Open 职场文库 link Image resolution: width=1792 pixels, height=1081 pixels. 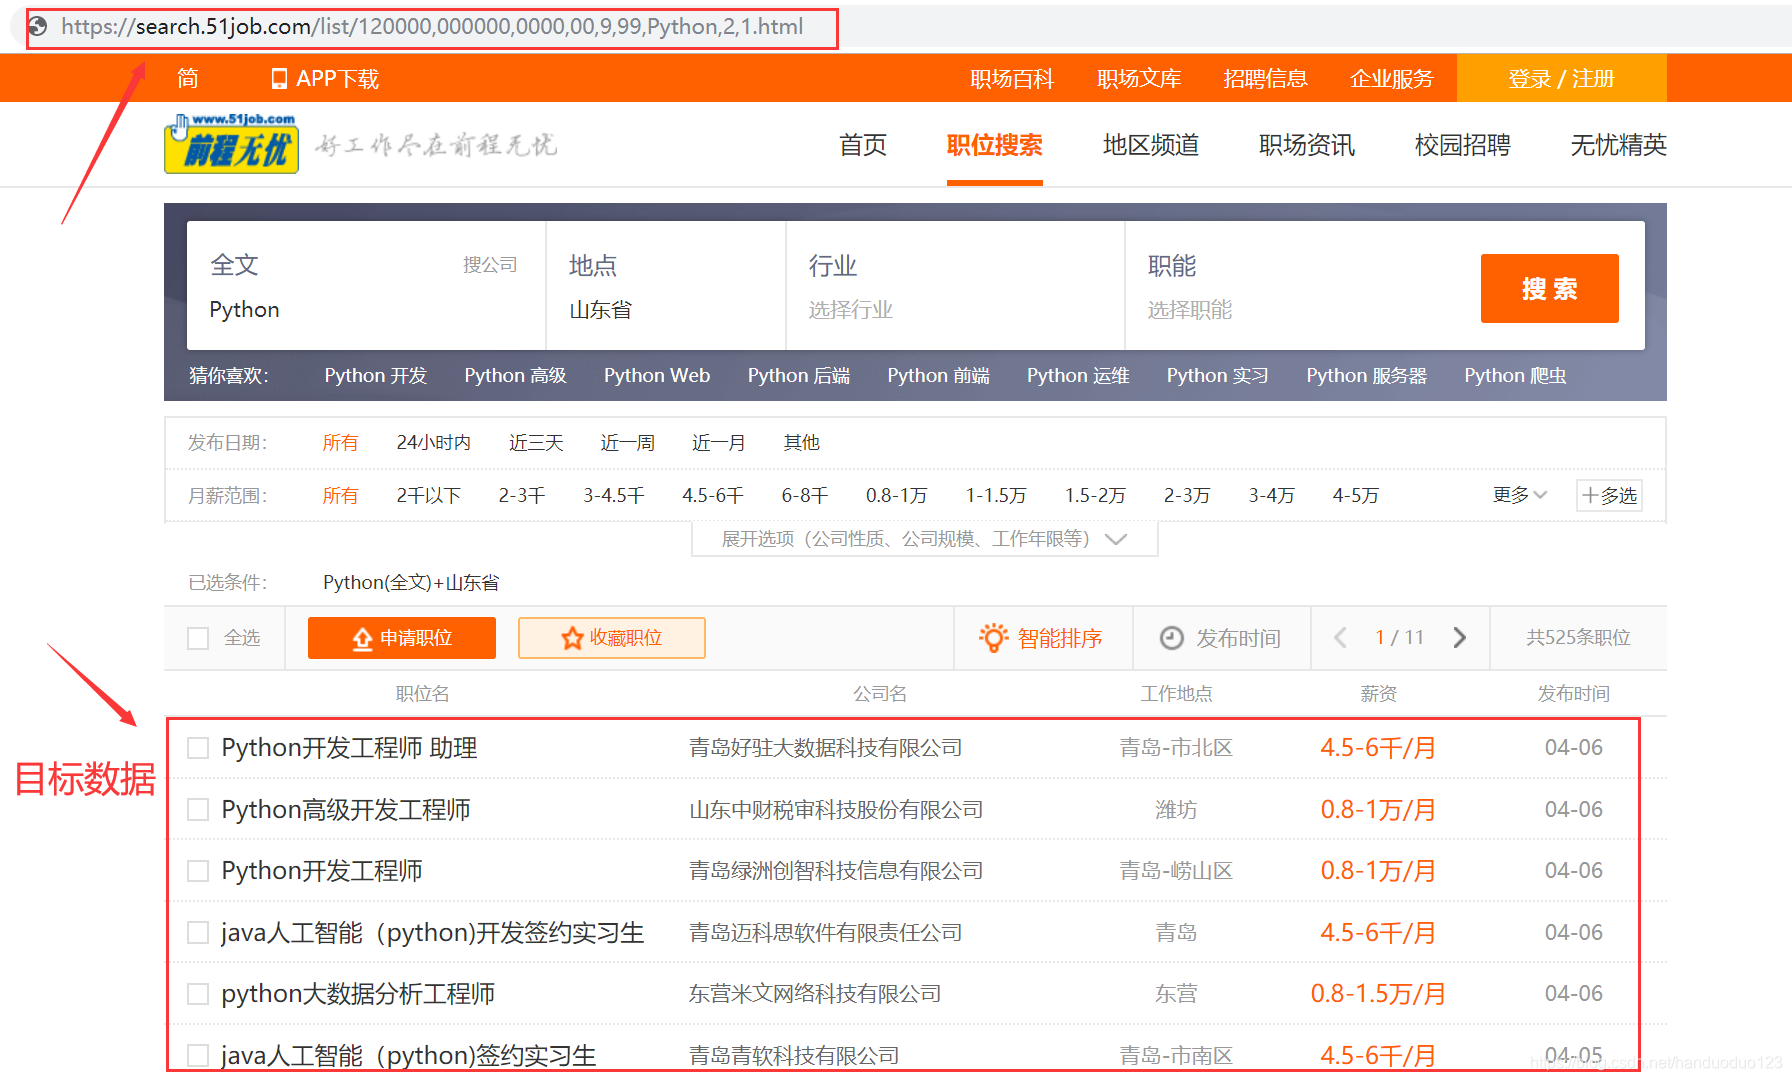(x=1139, y=79)
